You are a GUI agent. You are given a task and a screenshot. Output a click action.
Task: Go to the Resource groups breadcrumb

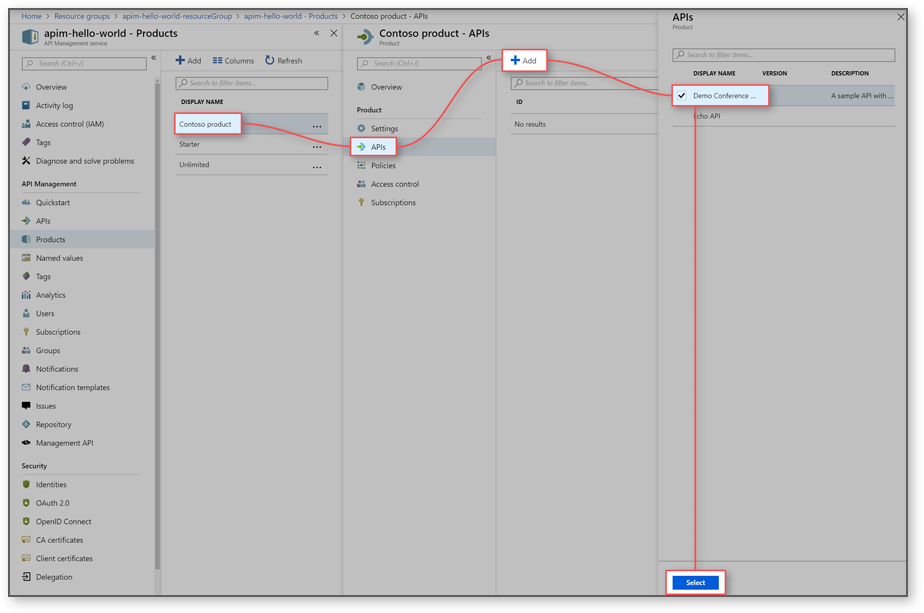tap(82, 17)
